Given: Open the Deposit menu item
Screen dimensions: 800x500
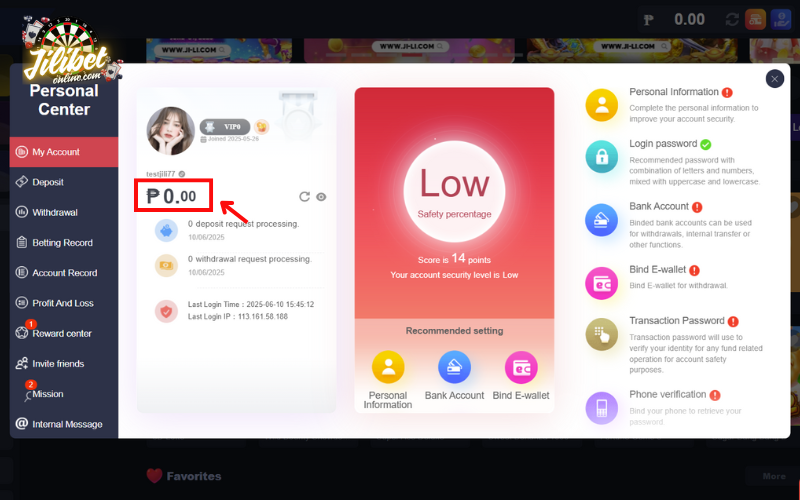Looking at the screenshot, I should pyautogui.click(x=64, y=182).
